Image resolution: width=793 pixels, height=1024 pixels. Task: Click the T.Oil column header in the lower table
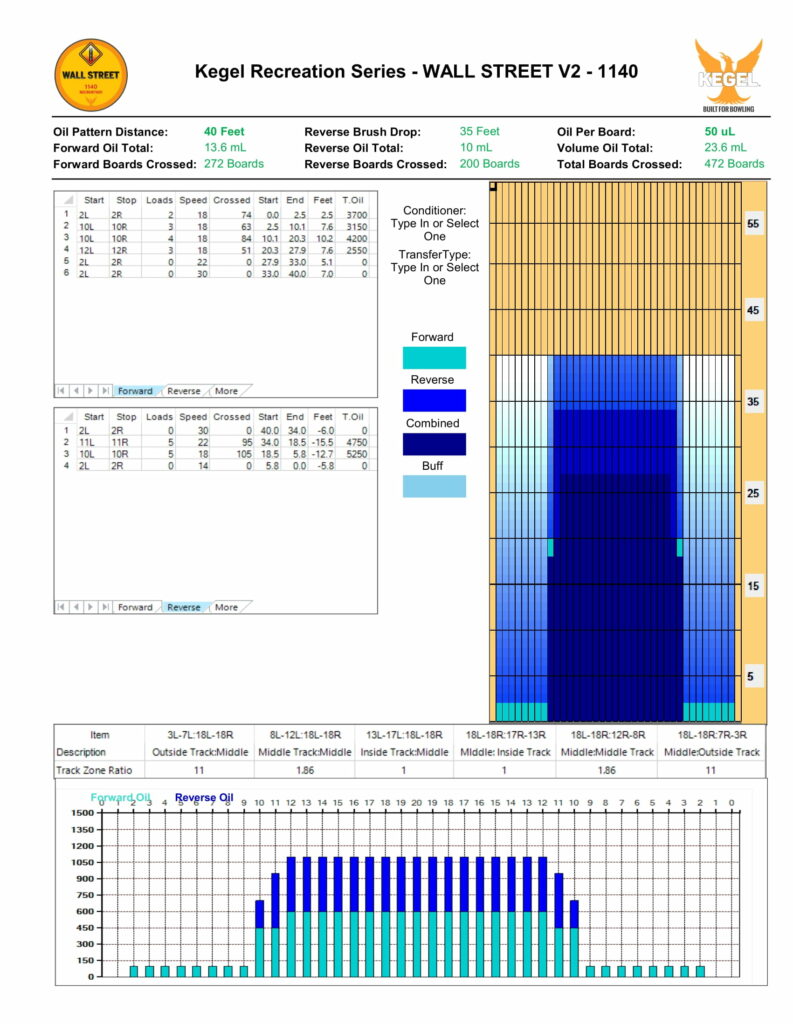(353, 416)
